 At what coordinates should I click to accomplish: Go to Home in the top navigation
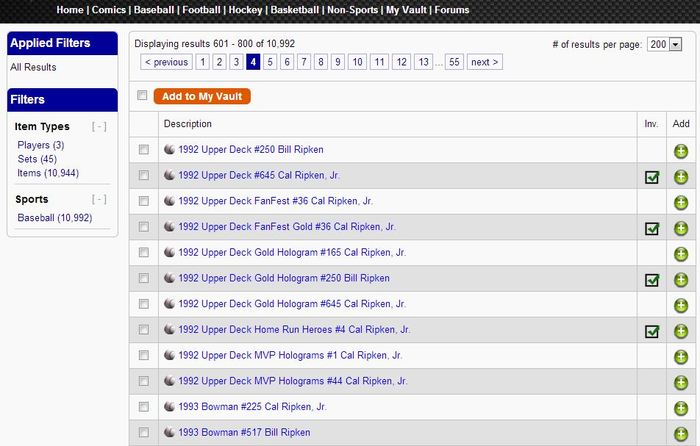click(70, 10)
